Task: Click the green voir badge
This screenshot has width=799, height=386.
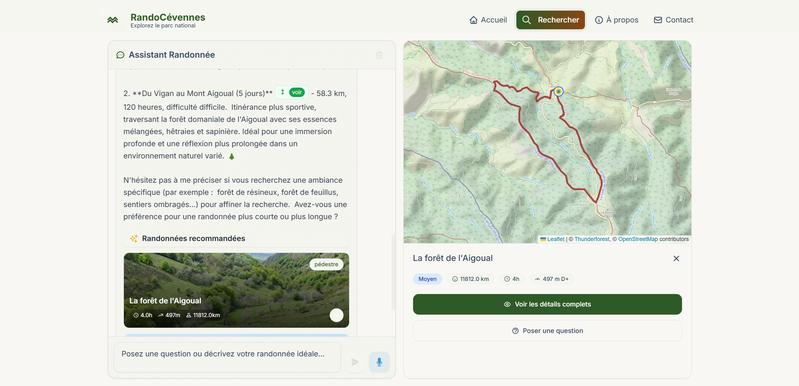Action: [x=297, y=92]
